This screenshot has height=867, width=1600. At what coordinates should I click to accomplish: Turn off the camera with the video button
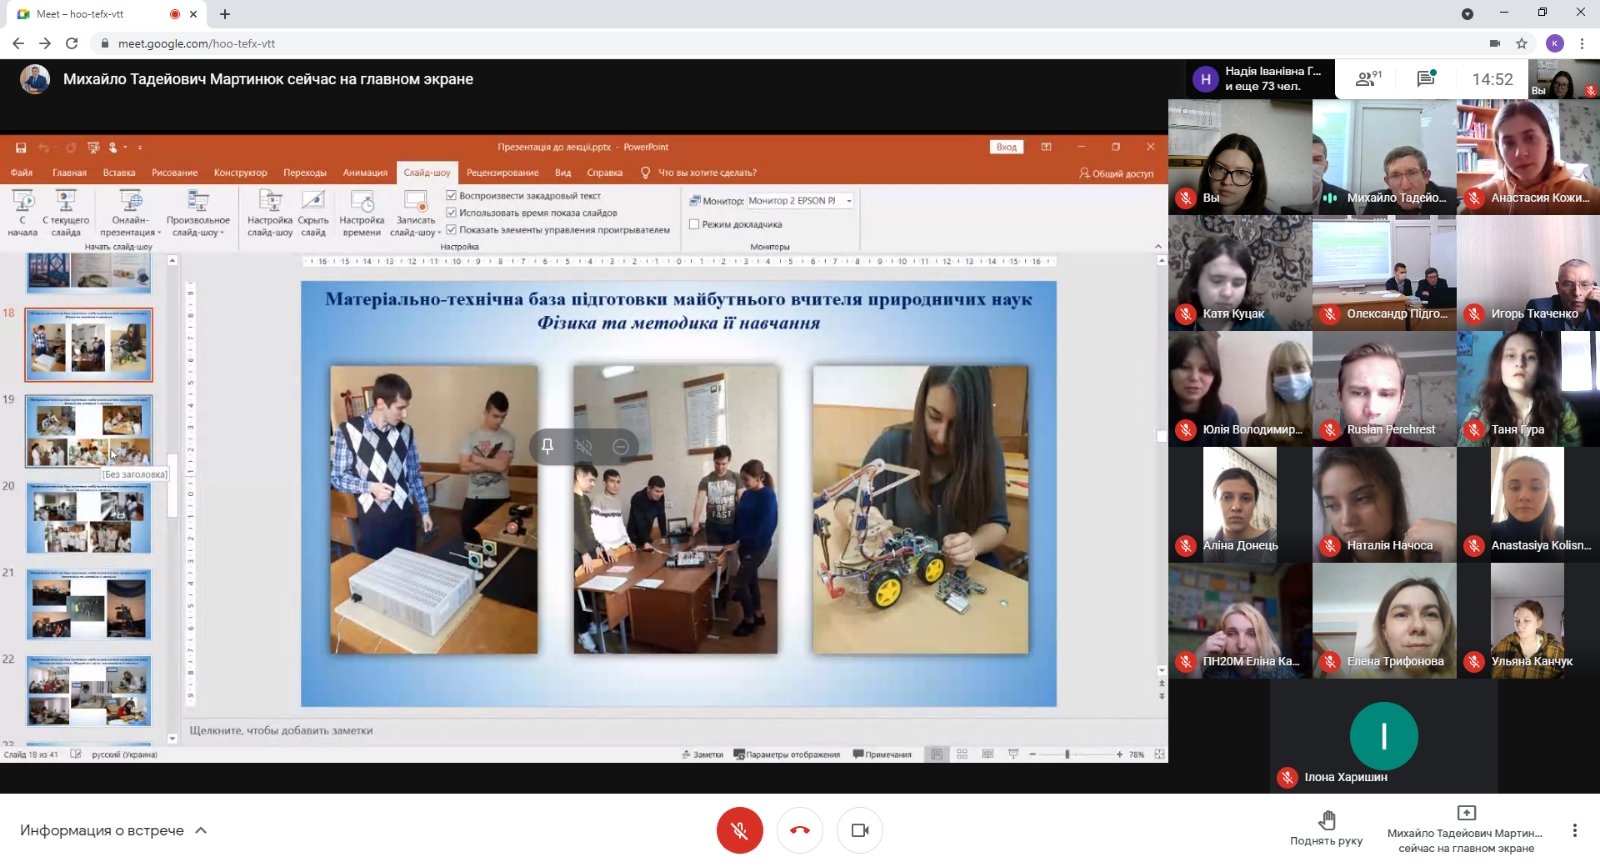860,830
